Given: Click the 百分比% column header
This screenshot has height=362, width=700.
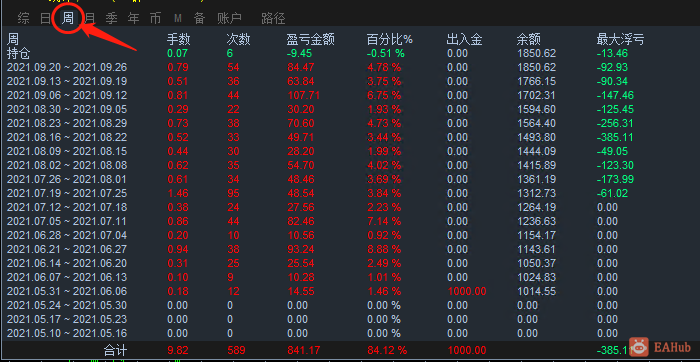Looking at the screenshot, I should tap(389, 40).
